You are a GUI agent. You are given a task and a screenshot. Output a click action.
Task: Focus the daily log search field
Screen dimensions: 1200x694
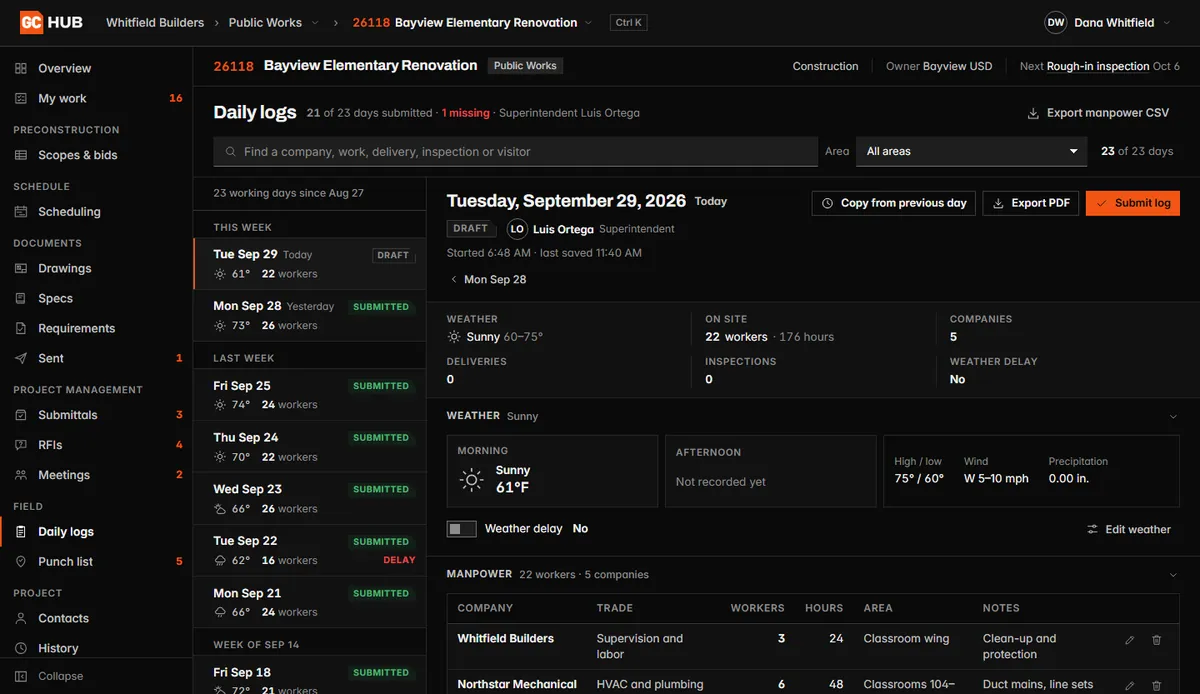click(x=515, y=152)
